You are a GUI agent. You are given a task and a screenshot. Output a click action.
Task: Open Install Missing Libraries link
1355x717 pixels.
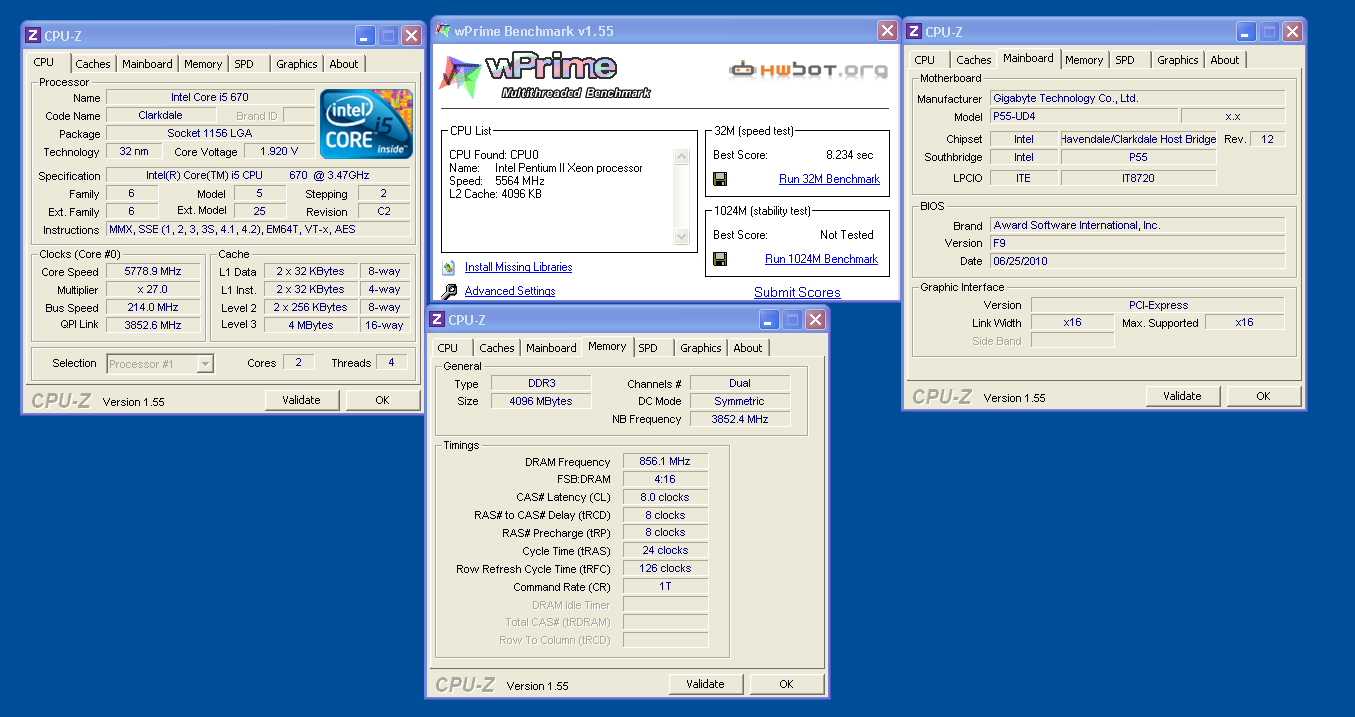pos(518,267)
